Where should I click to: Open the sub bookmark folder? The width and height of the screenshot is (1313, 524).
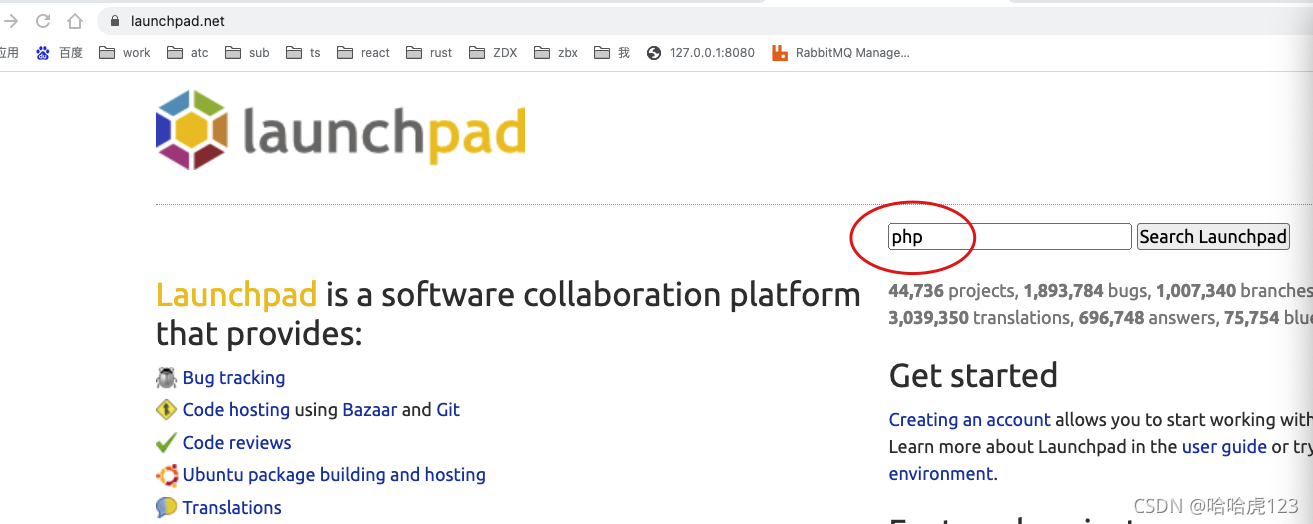click(247, 53)
